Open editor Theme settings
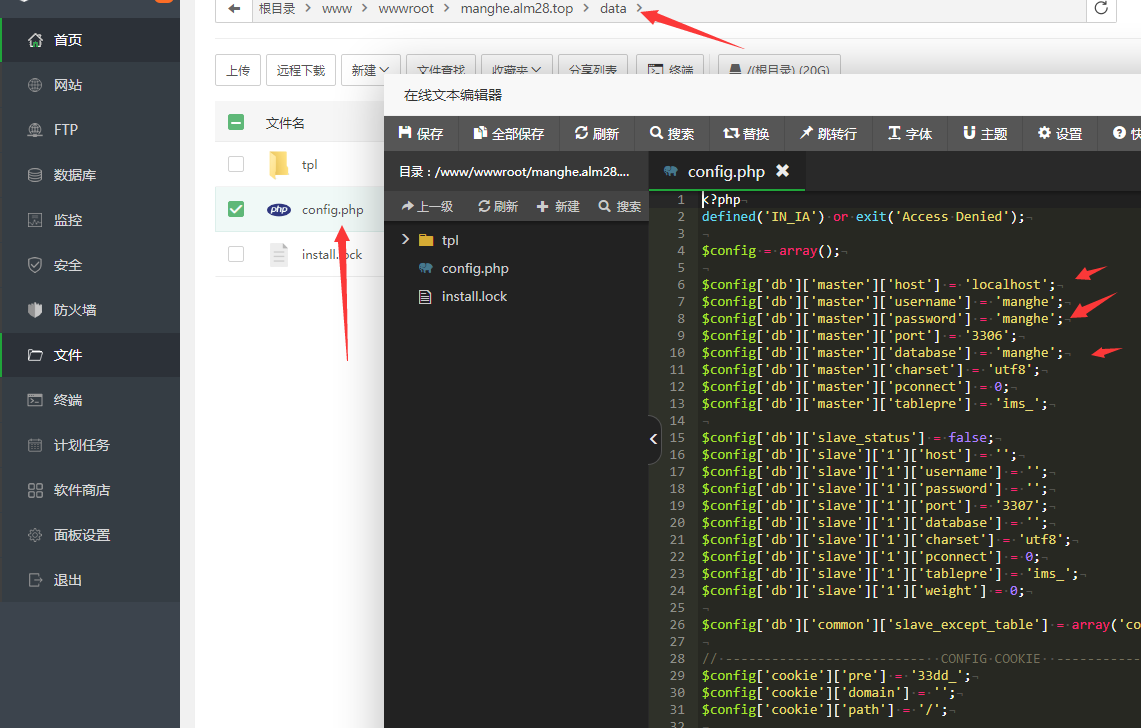Image resolution: width=1141 pixels, height=728 pixels. (984, 133)
